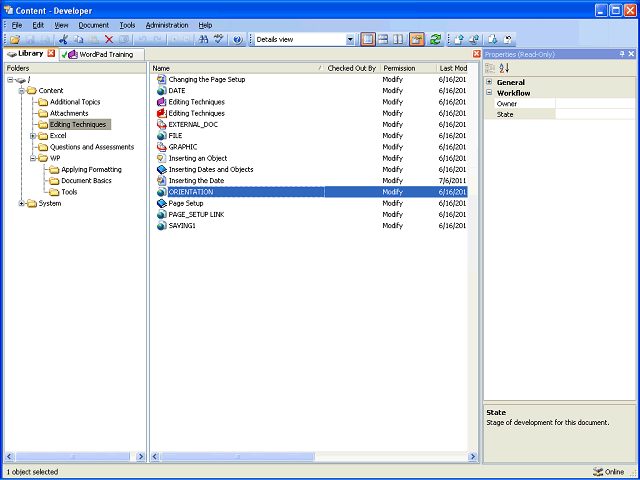Toggle the Properties pane toolbar button
Screen dimensions: 640x480
pos(417,40)
